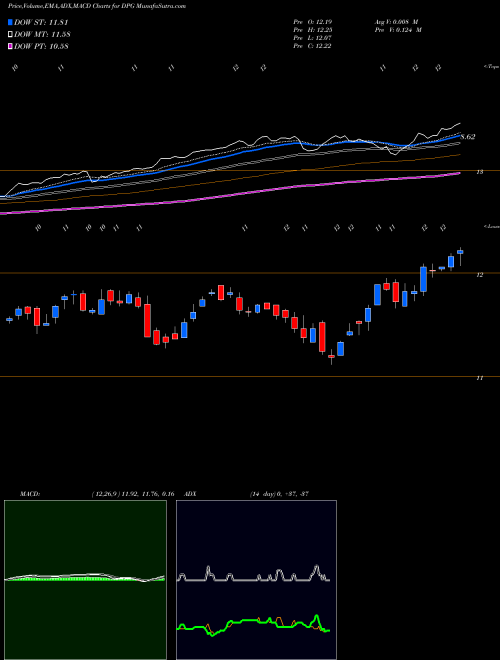
Task: Click the 13 price axis label
Action: pyautogui.click(x=480, y=172)
